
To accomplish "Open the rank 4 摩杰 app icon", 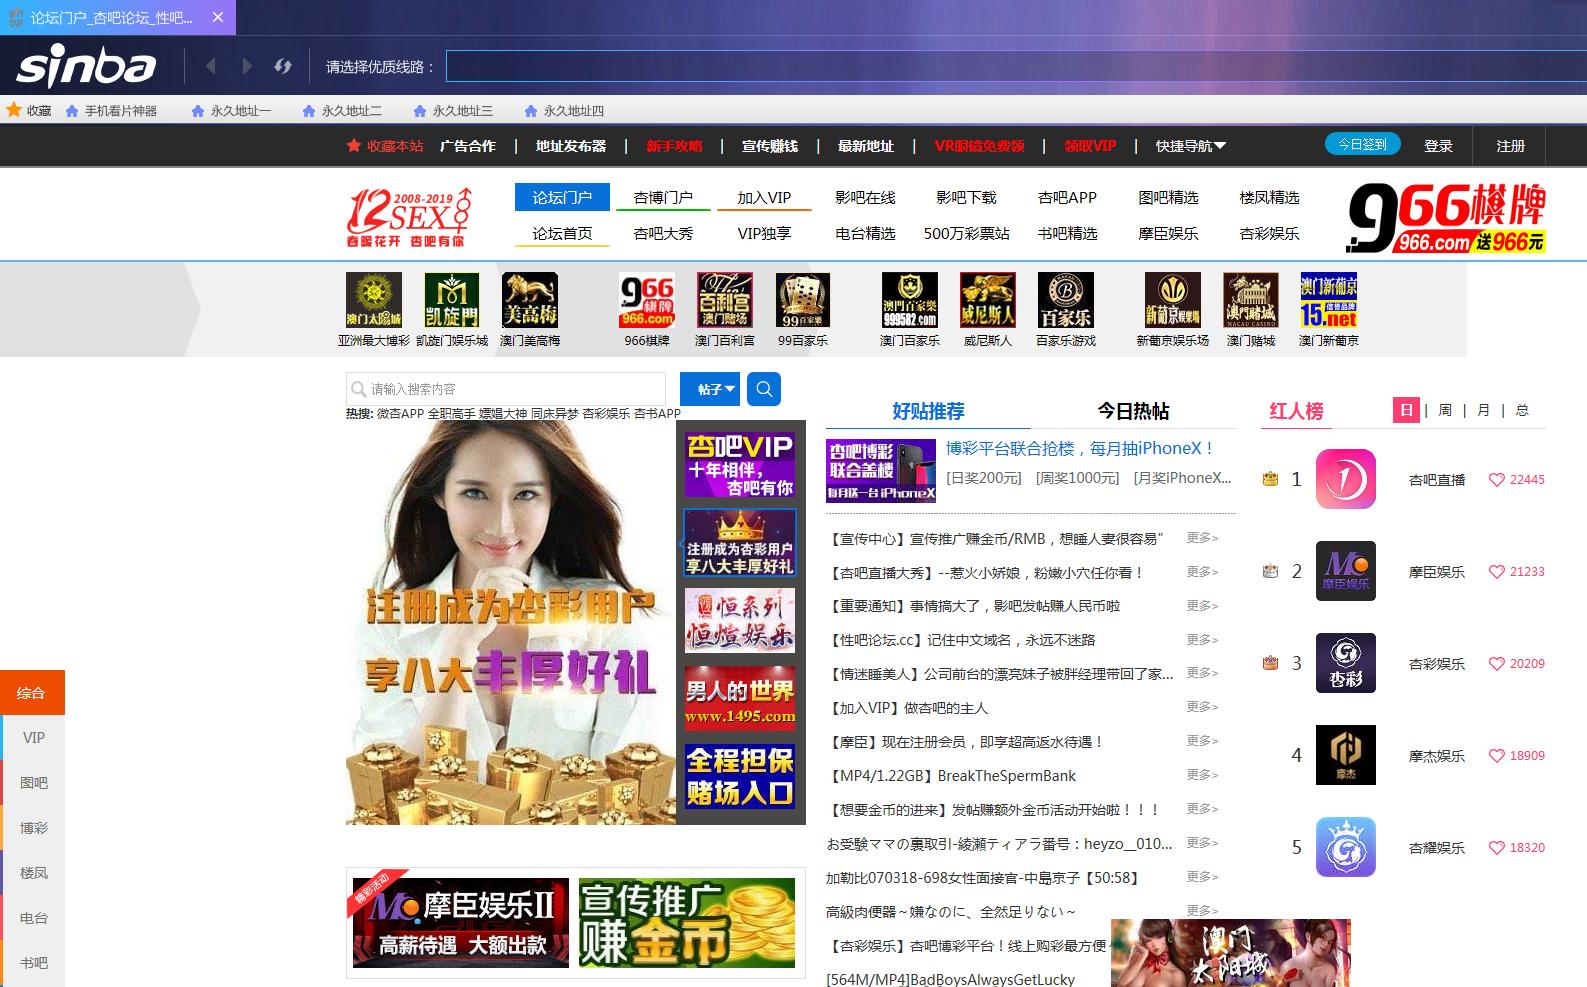I will [1345, 755].
